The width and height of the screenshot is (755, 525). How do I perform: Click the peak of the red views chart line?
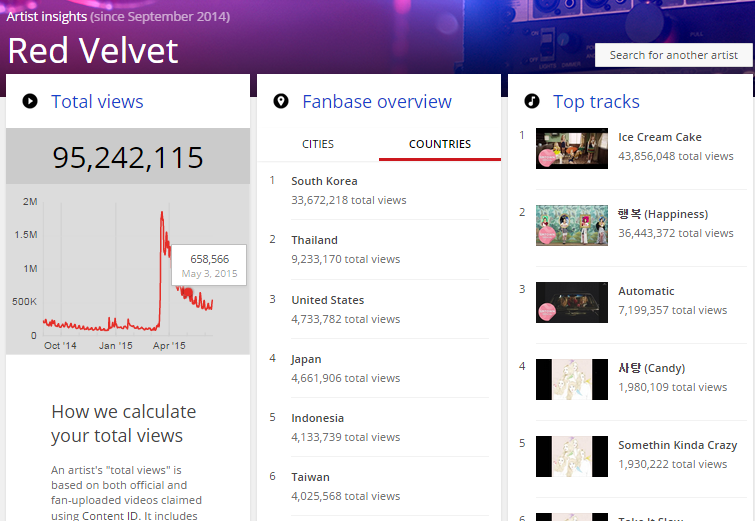[162, 212]
